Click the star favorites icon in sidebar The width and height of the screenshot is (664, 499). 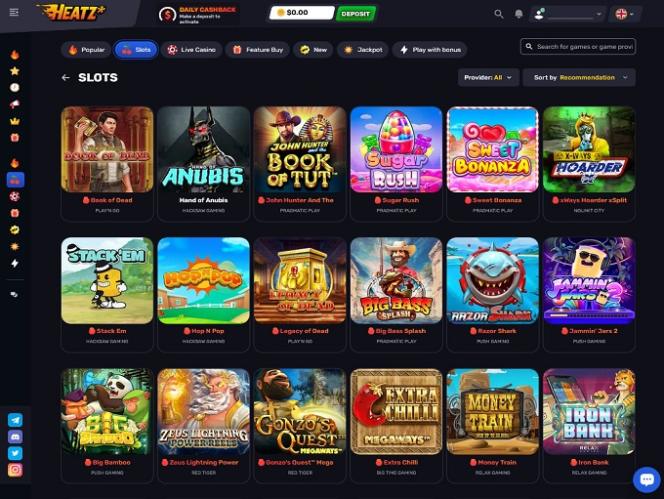point(15,71)
